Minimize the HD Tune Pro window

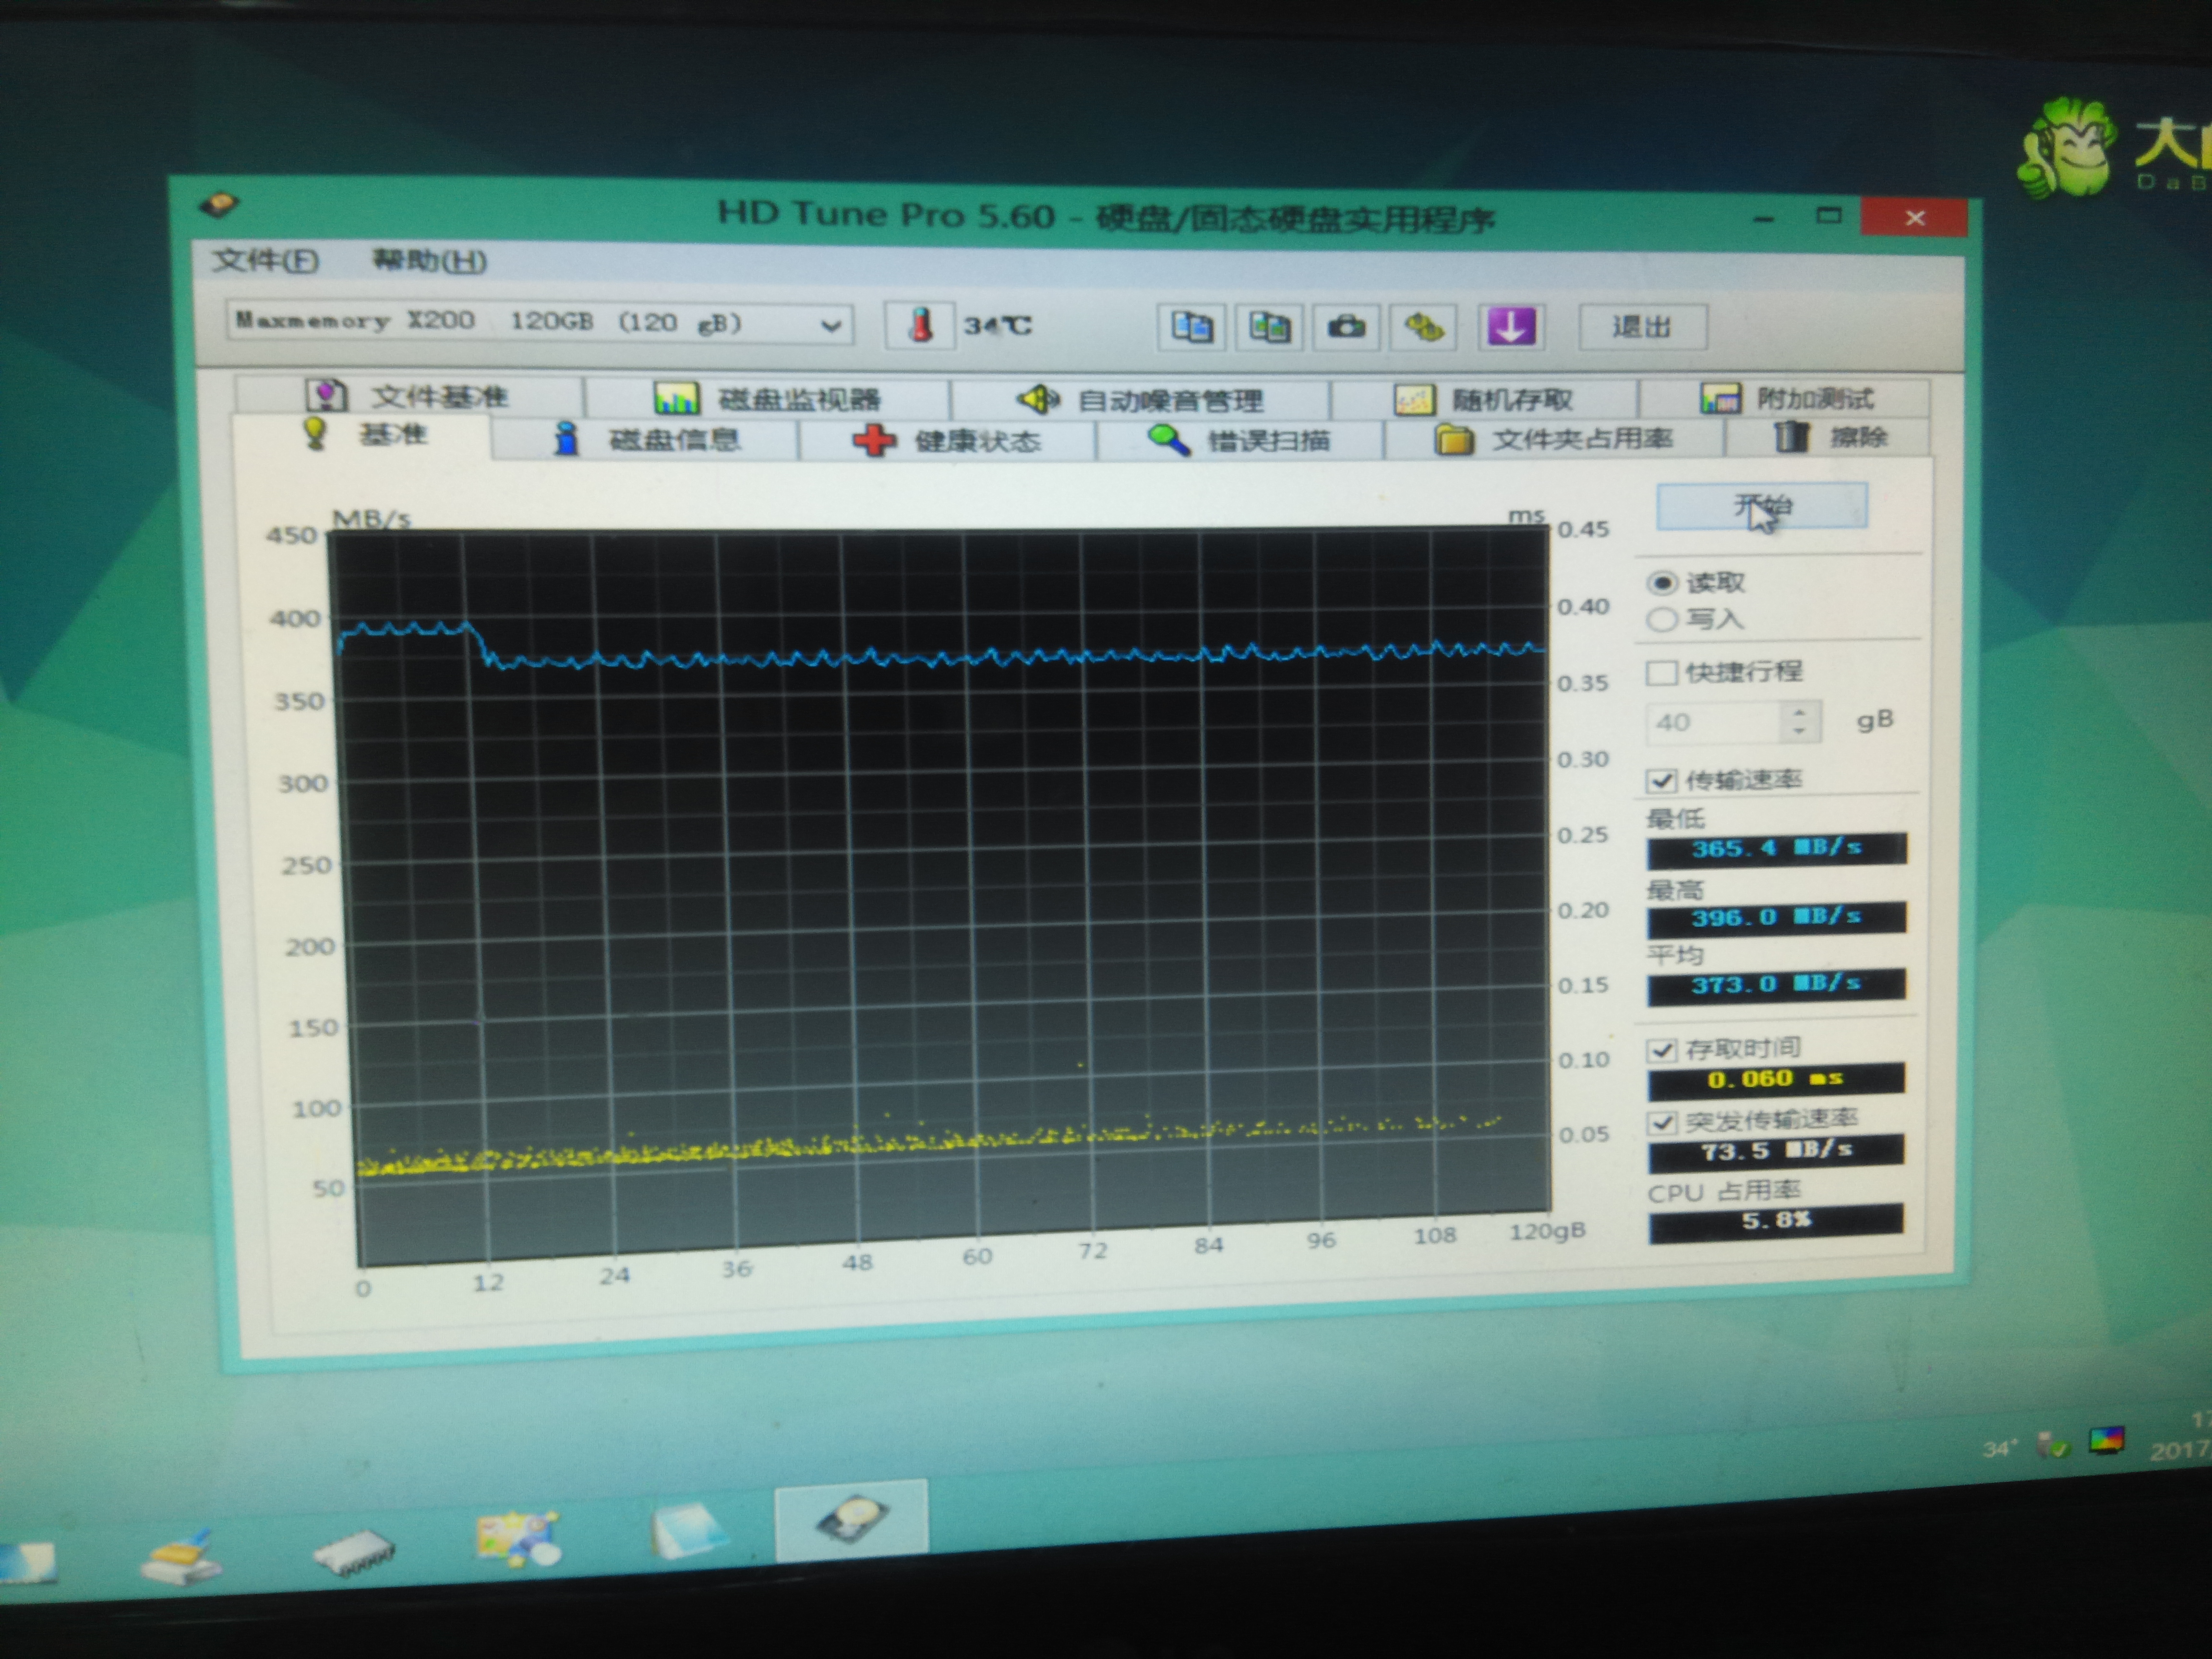click(x=1764, y=218)
